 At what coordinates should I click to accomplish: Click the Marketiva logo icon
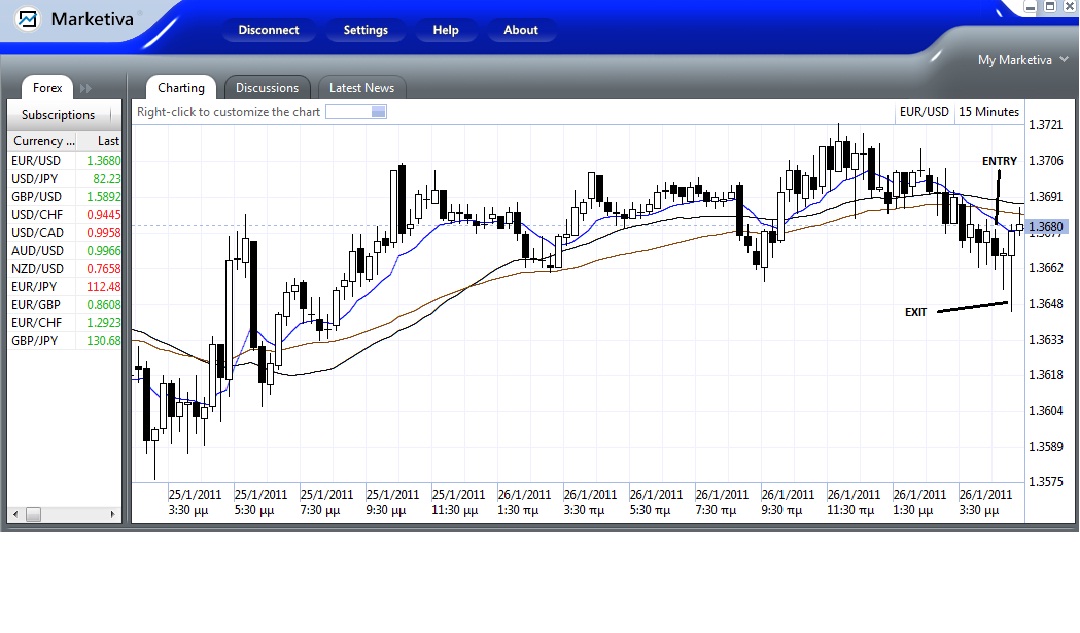click(x=28, y=19)
